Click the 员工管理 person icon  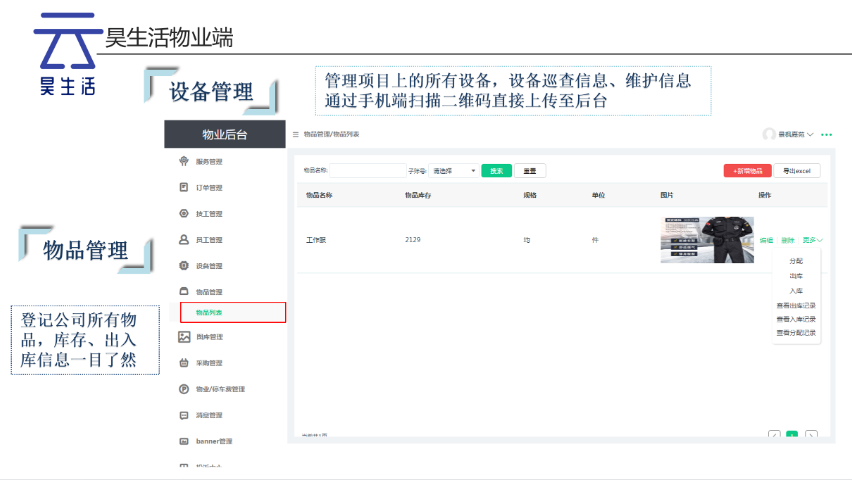184,239
